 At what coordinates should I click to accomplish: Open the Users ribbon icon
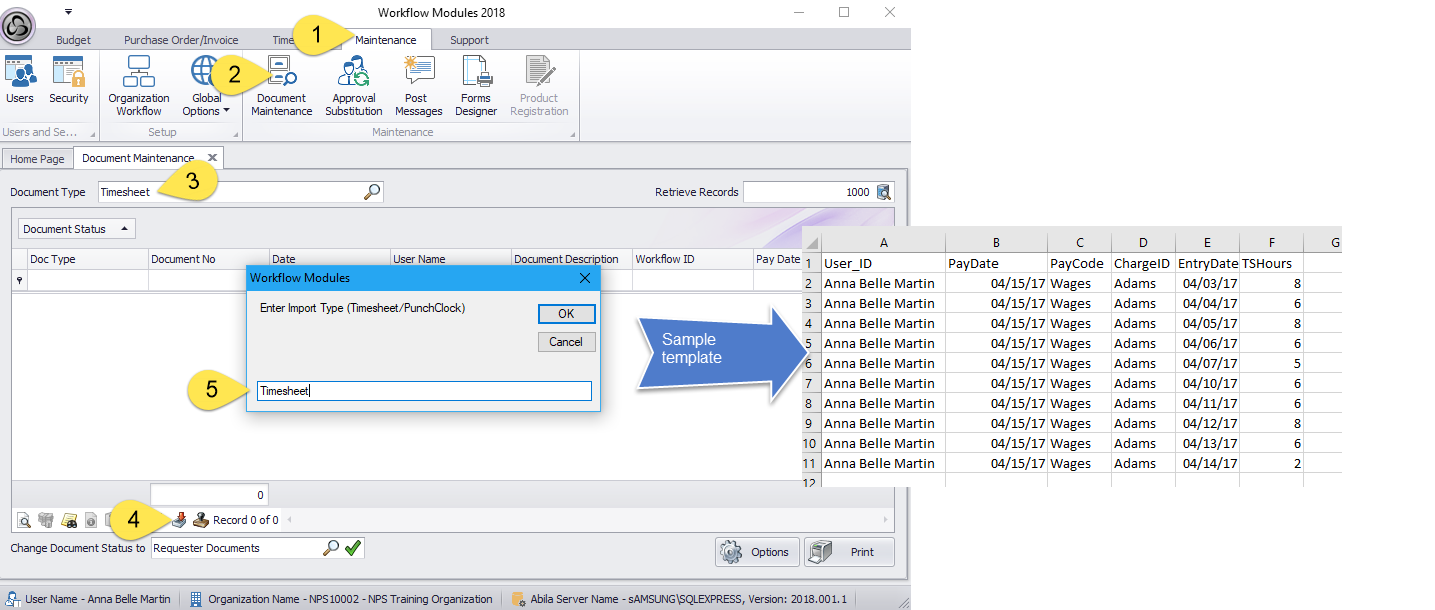tap(19, 80)
